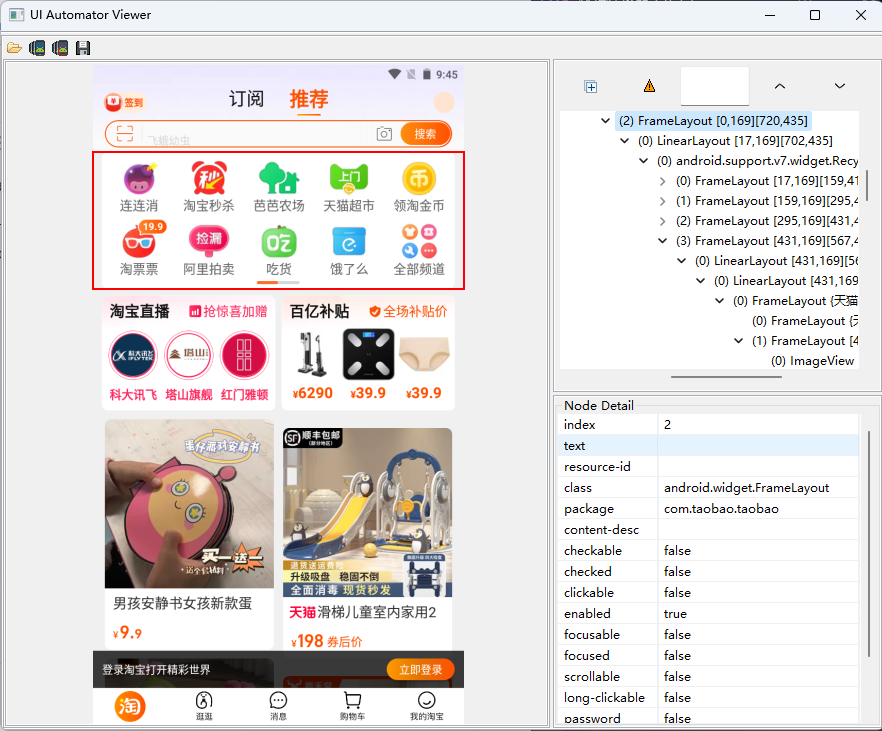
Task: Open the 淘宝直播 section title
Action: pyautogui.click(x=140, y=311)
